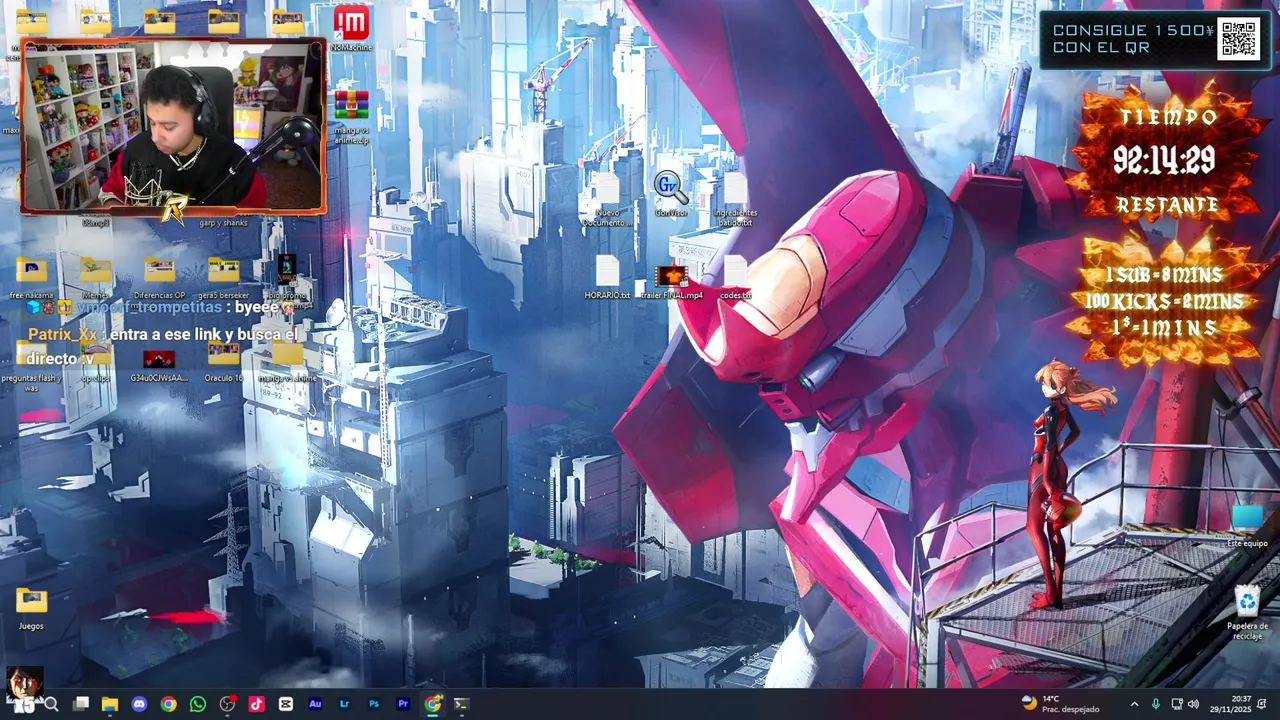This screenshot has width=1280, height=720.
Task: Open the manga vs anime.zip archive
Action: (351, 115)
